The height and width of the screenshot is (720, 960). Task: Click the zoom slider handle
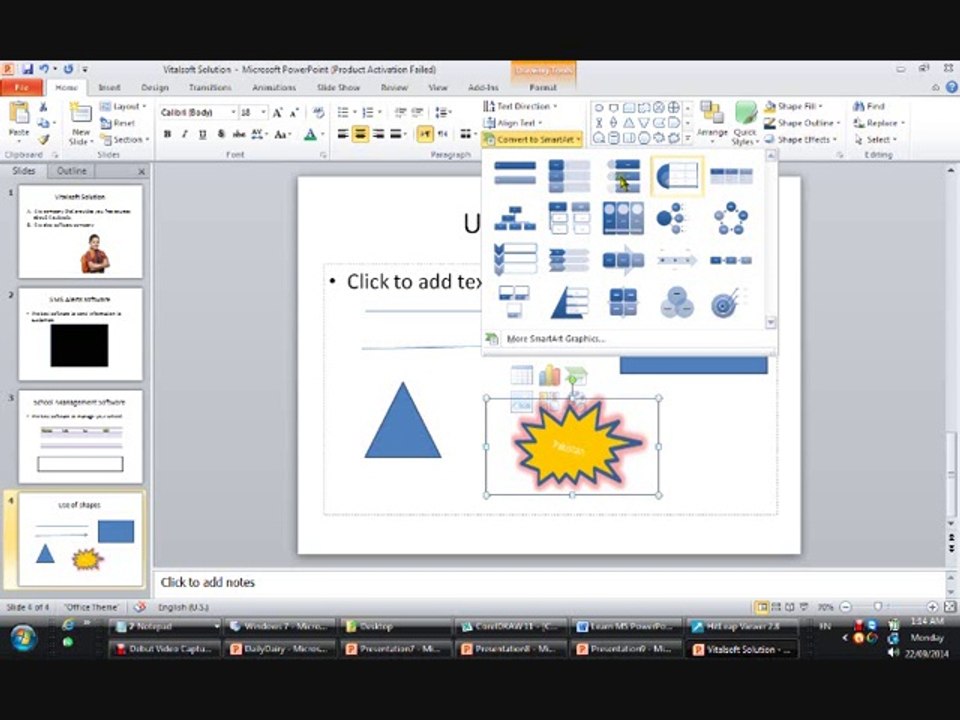878,607
